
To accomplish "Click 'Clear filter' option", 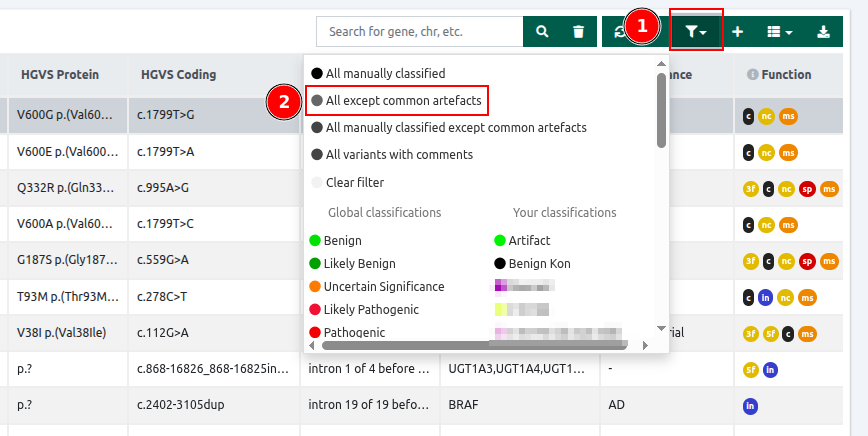I will click(x=354, y=183).
